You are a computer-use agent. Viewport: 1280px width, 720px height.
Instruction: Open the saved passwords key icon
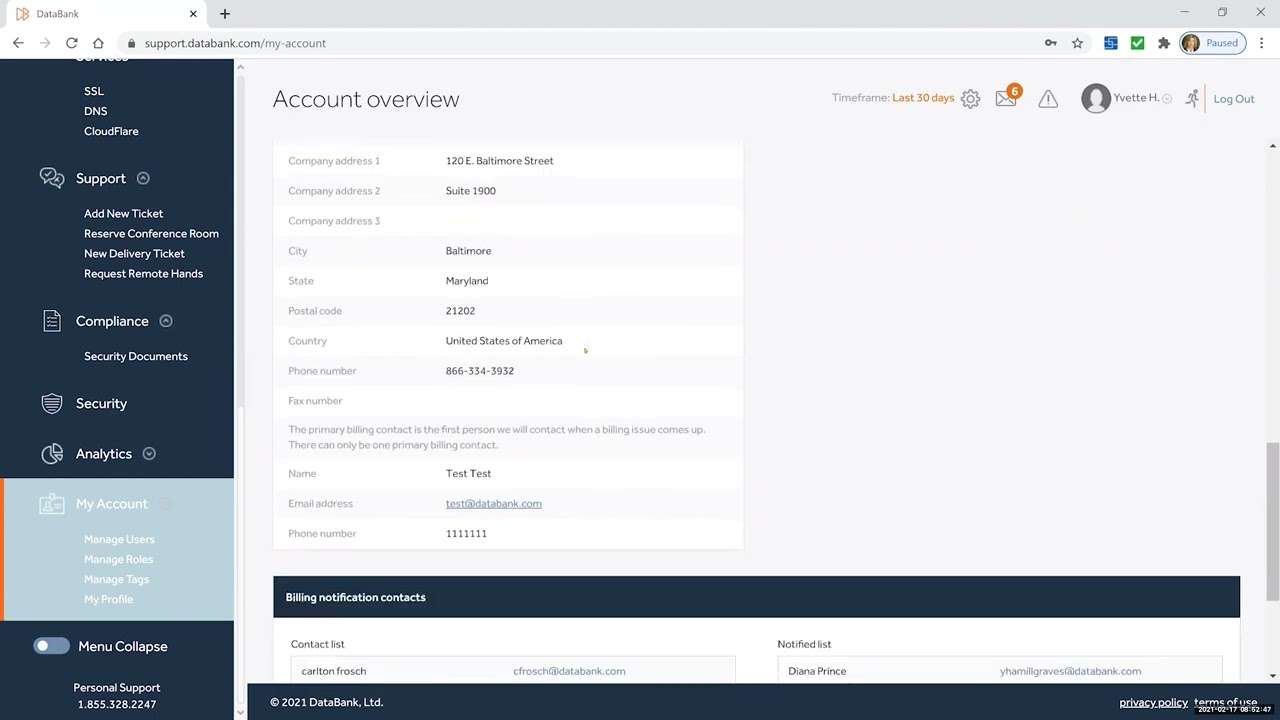coord(1050,43)
